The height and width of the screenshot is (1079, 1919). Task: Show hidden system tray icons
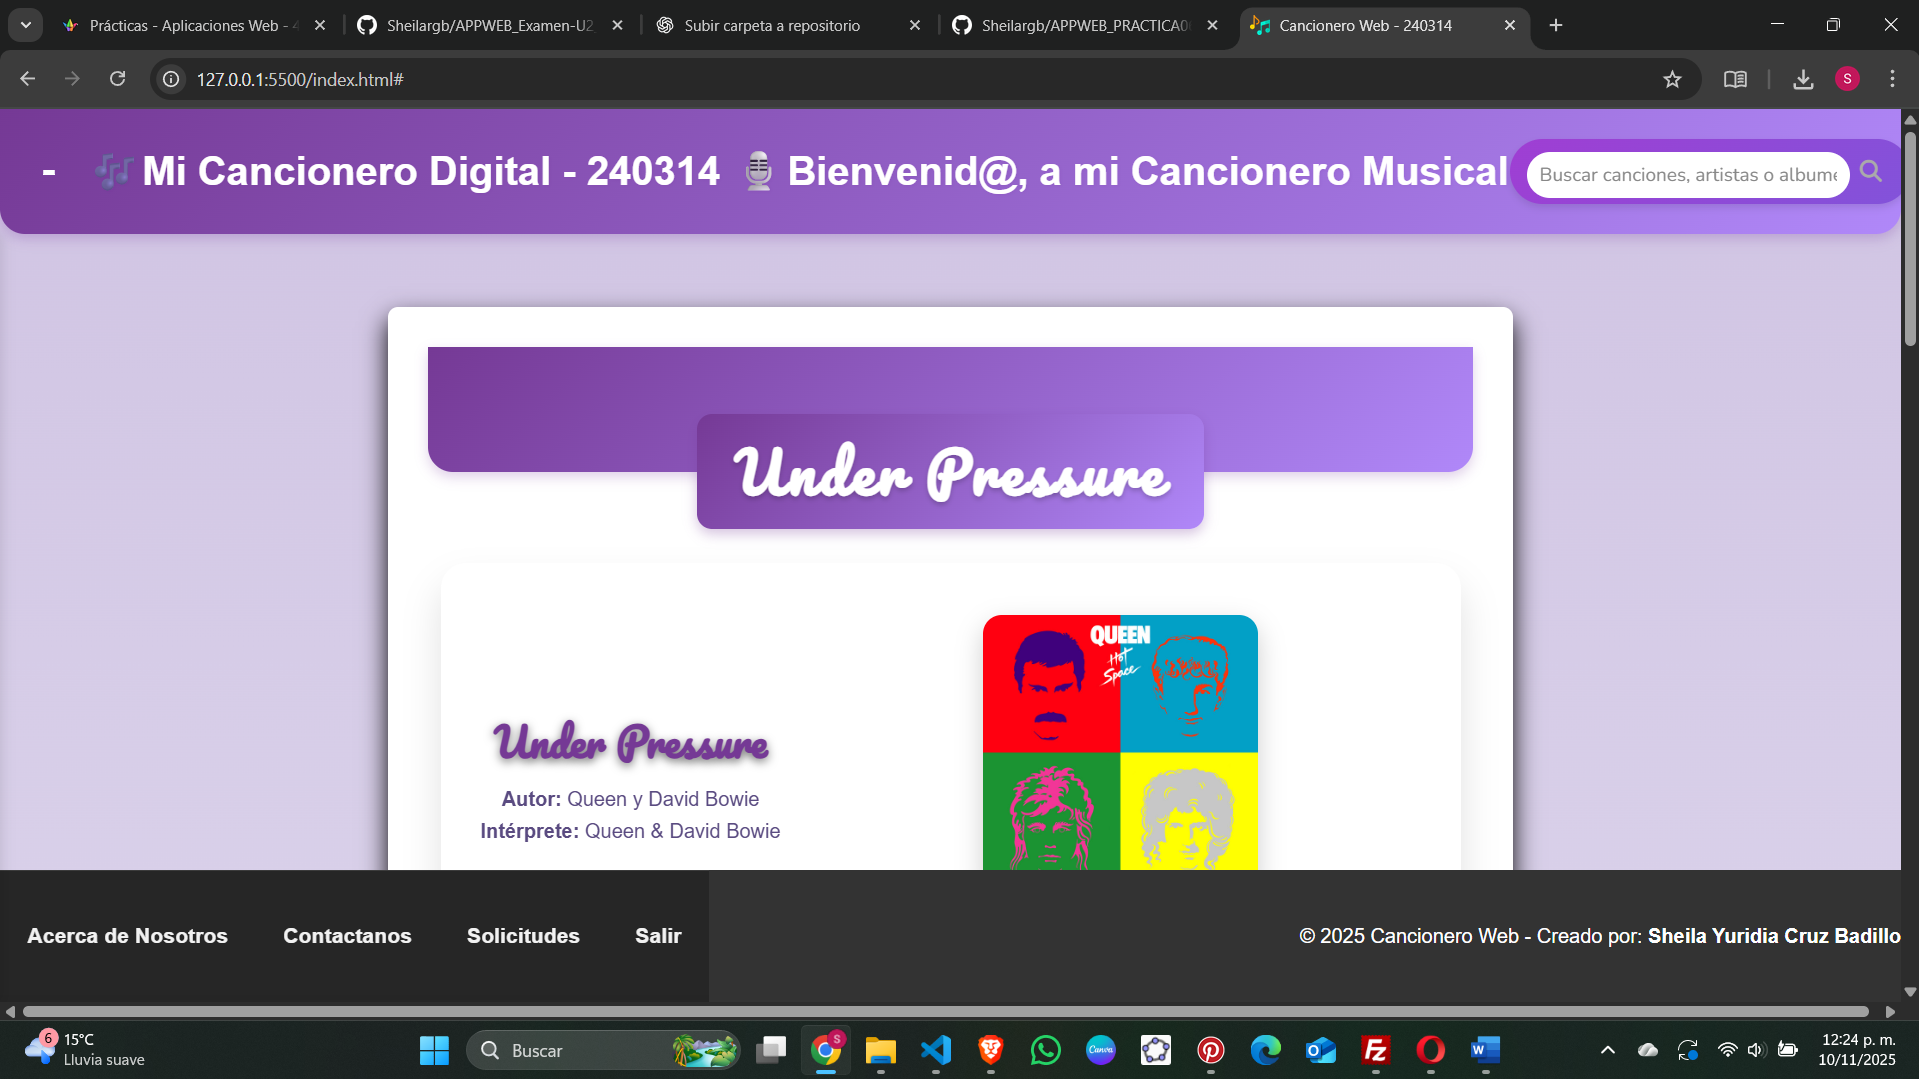1607,1050
